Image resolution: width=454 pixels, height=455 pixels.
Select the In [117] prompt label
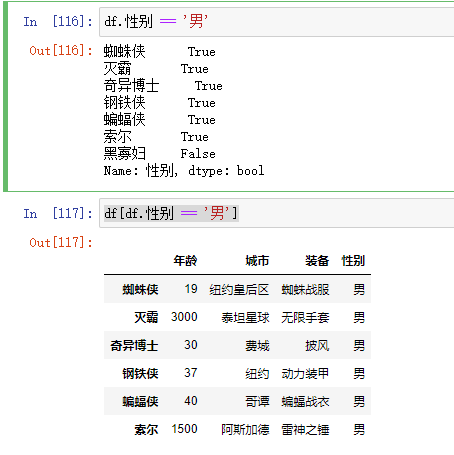(58, 213)
